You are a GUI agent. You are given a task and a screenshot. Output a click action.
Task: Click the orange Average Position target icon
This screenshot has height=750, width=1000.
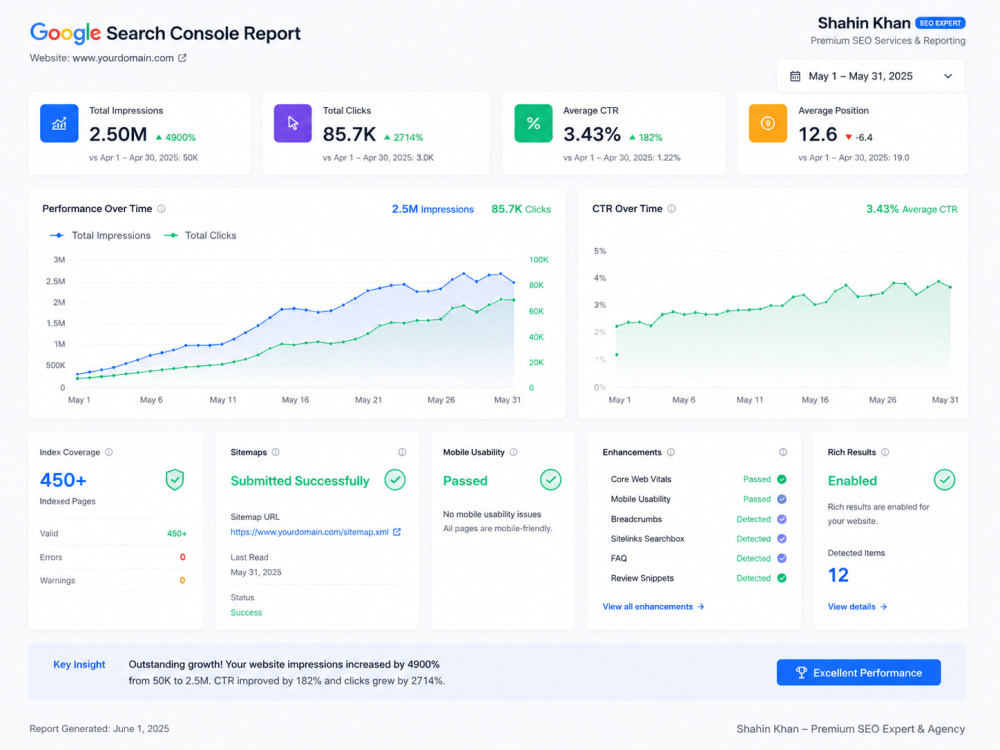pos(768,123)
